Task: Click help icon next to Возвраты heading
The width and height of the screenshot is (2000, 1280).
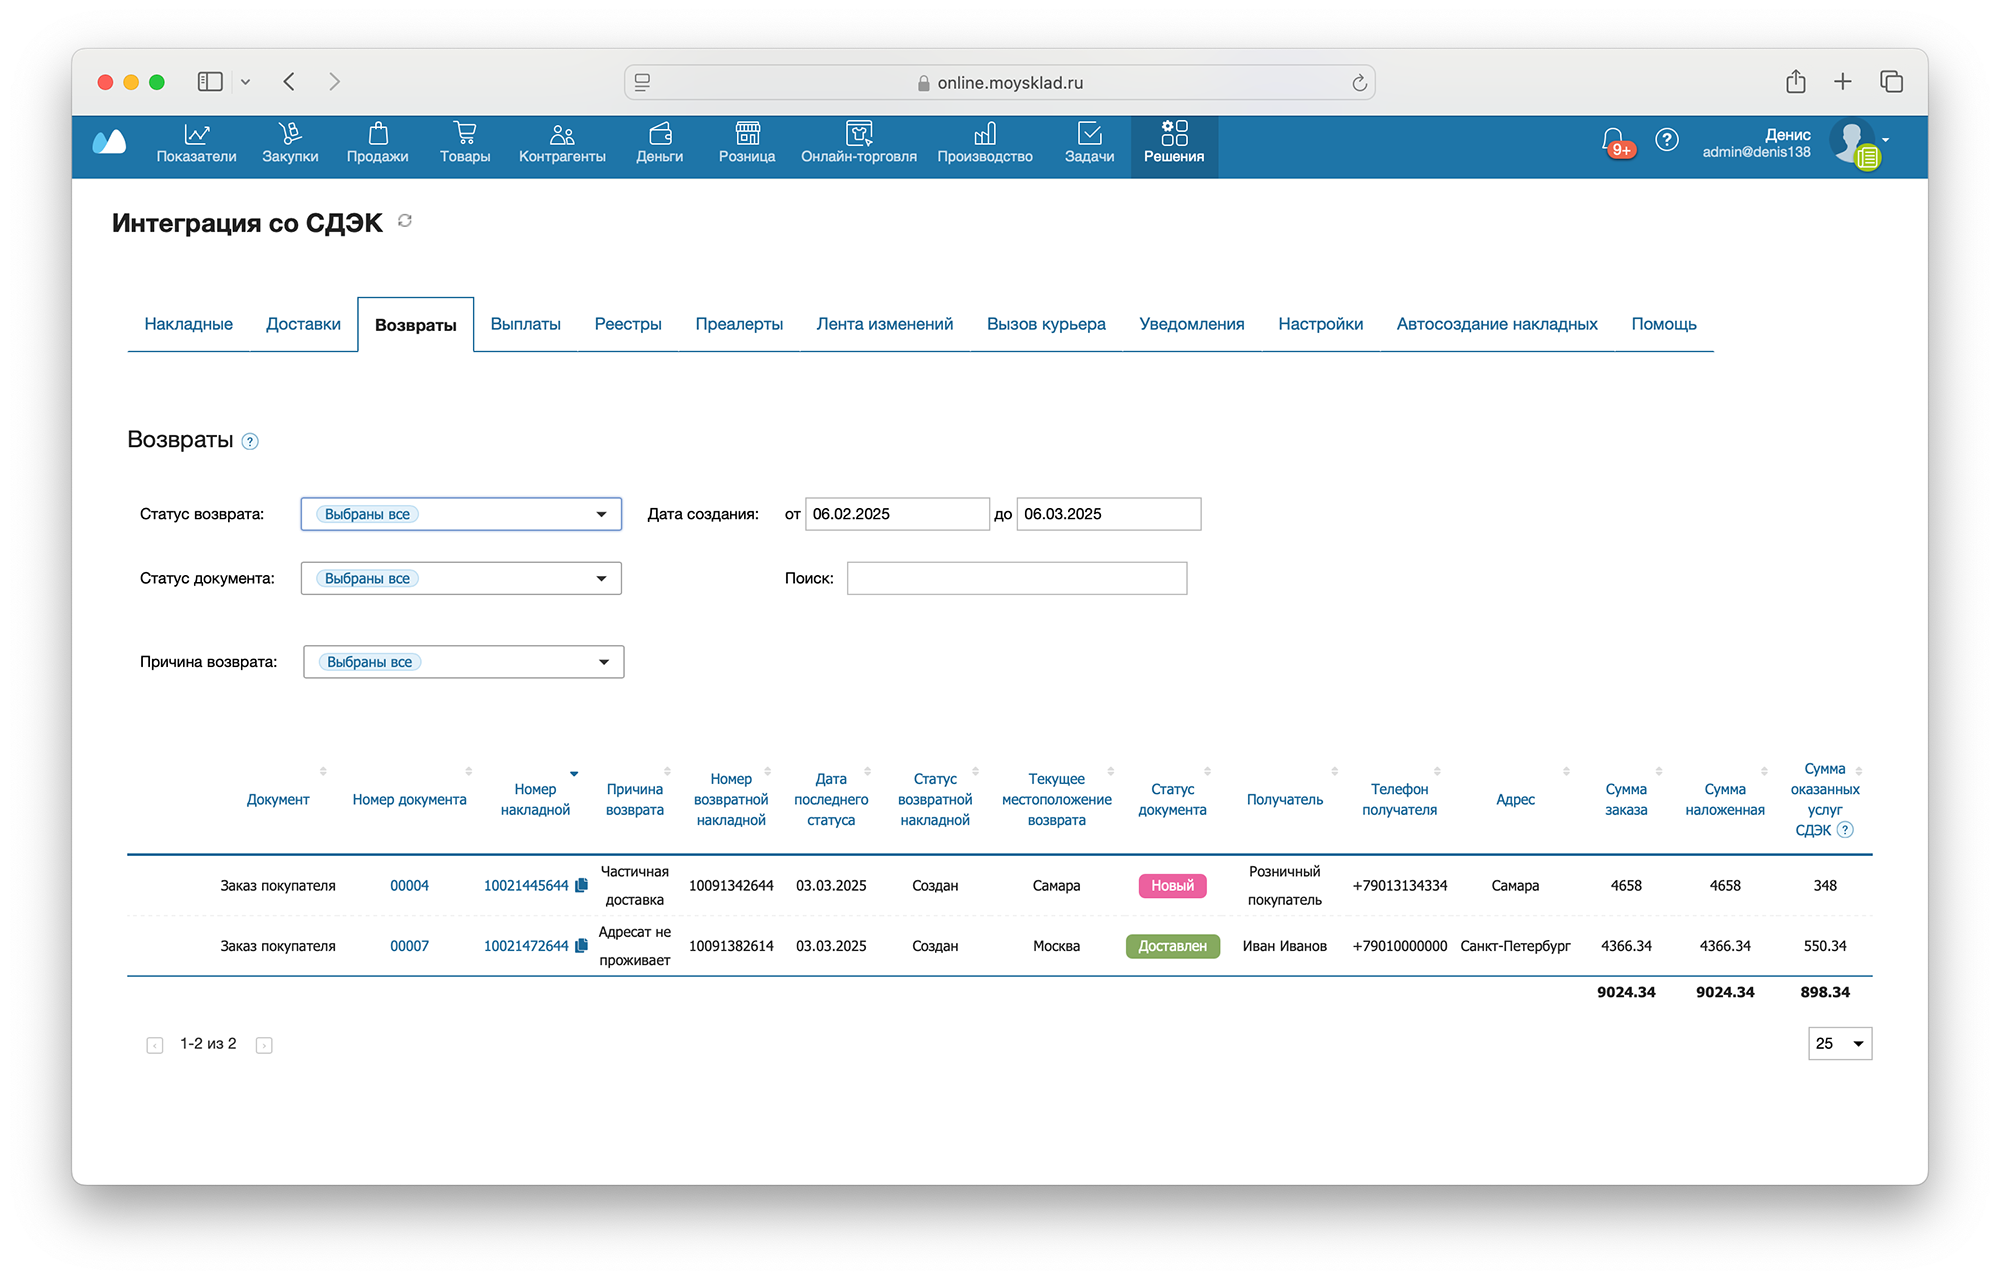Action: coord(251,442)
